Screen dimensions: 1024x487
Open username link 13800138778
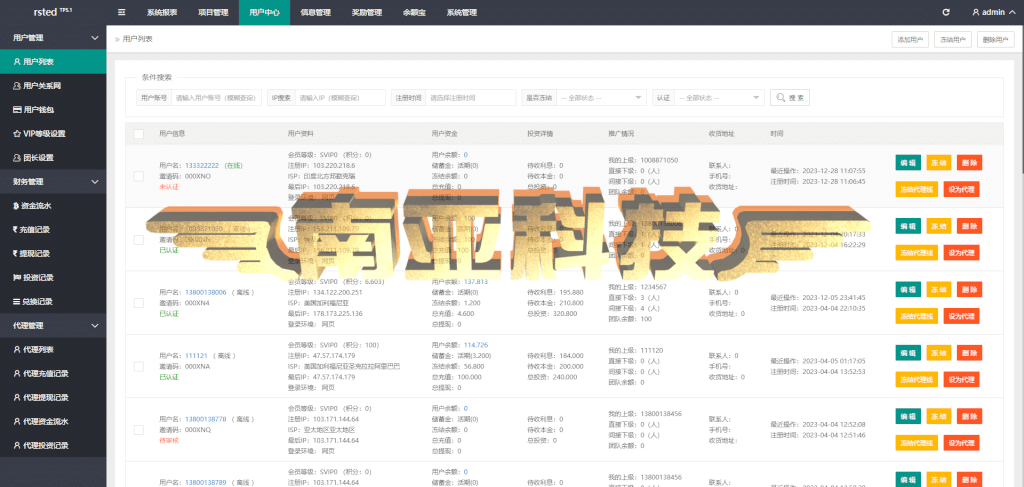click(206, 419)
